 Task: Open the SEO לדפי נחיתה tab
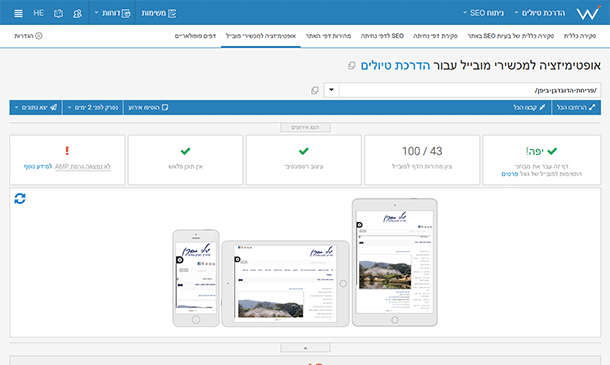(x=382, y=36)
